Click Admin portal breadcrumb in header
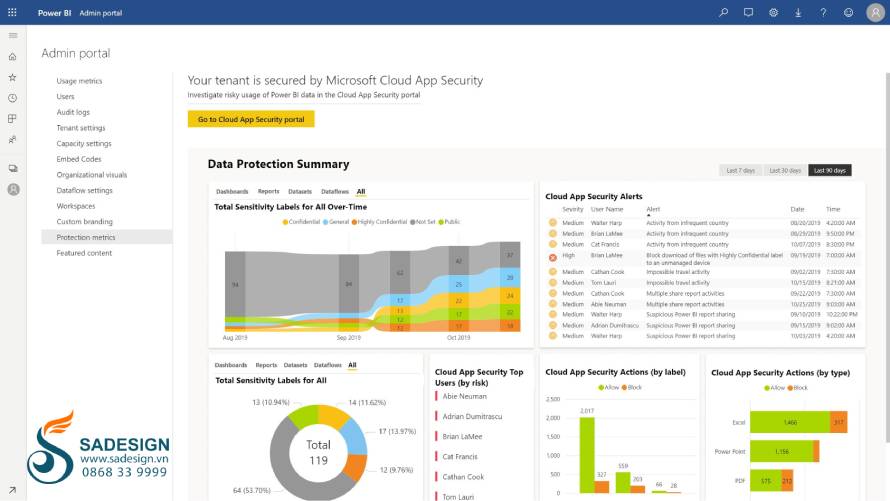 coord(100,12)
